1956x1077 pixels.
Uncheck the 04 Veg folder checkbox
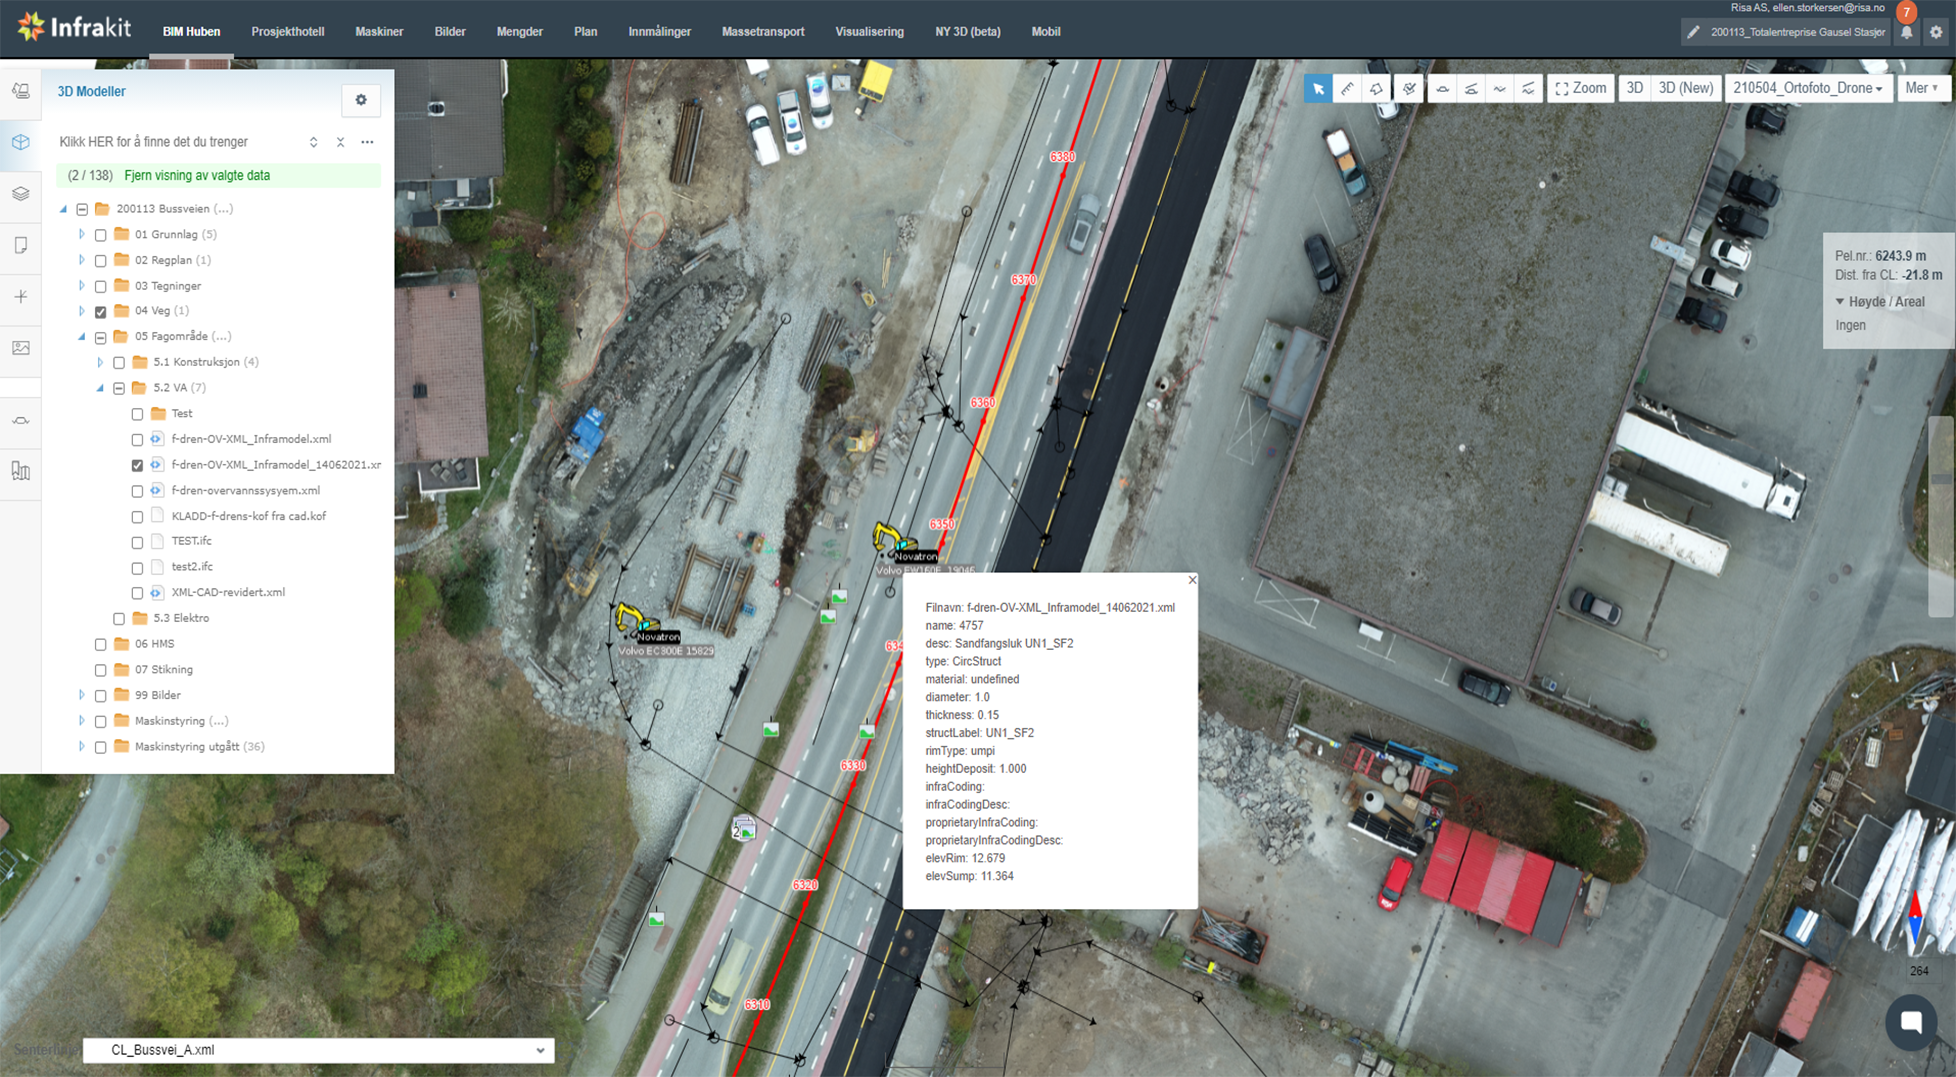coord(101,312)
